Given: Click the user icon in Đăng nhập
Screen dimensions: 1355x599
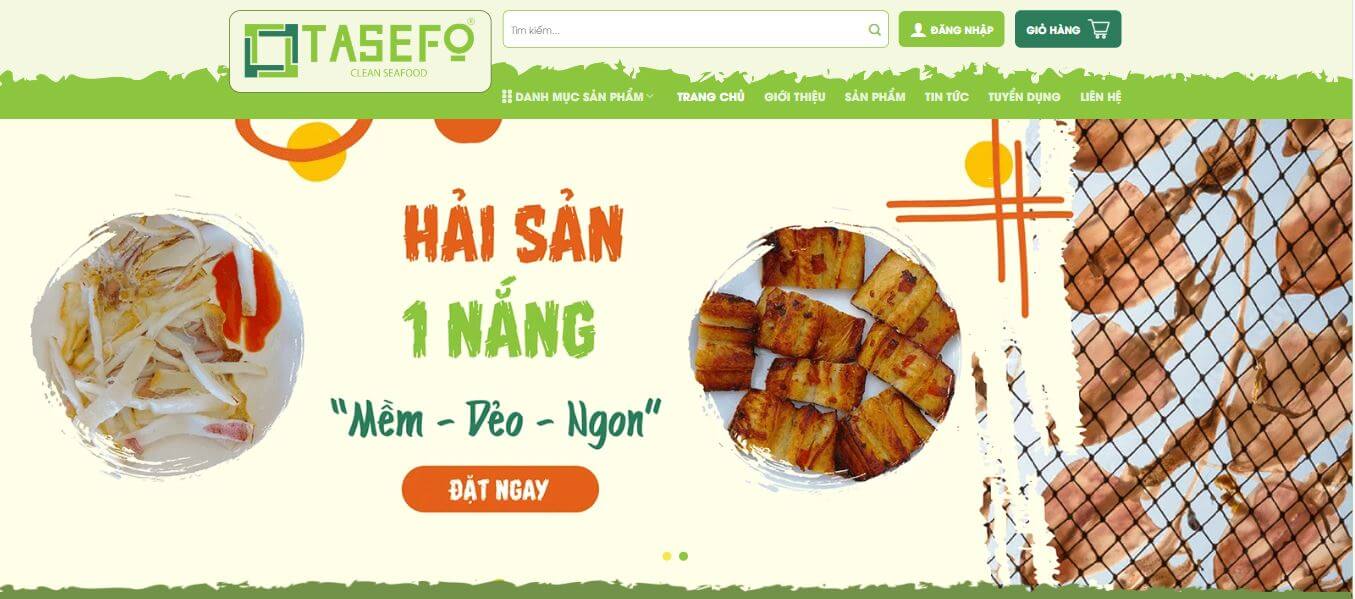Looking at the screenshot, I should pyautogui.click(x=918, y=30).
